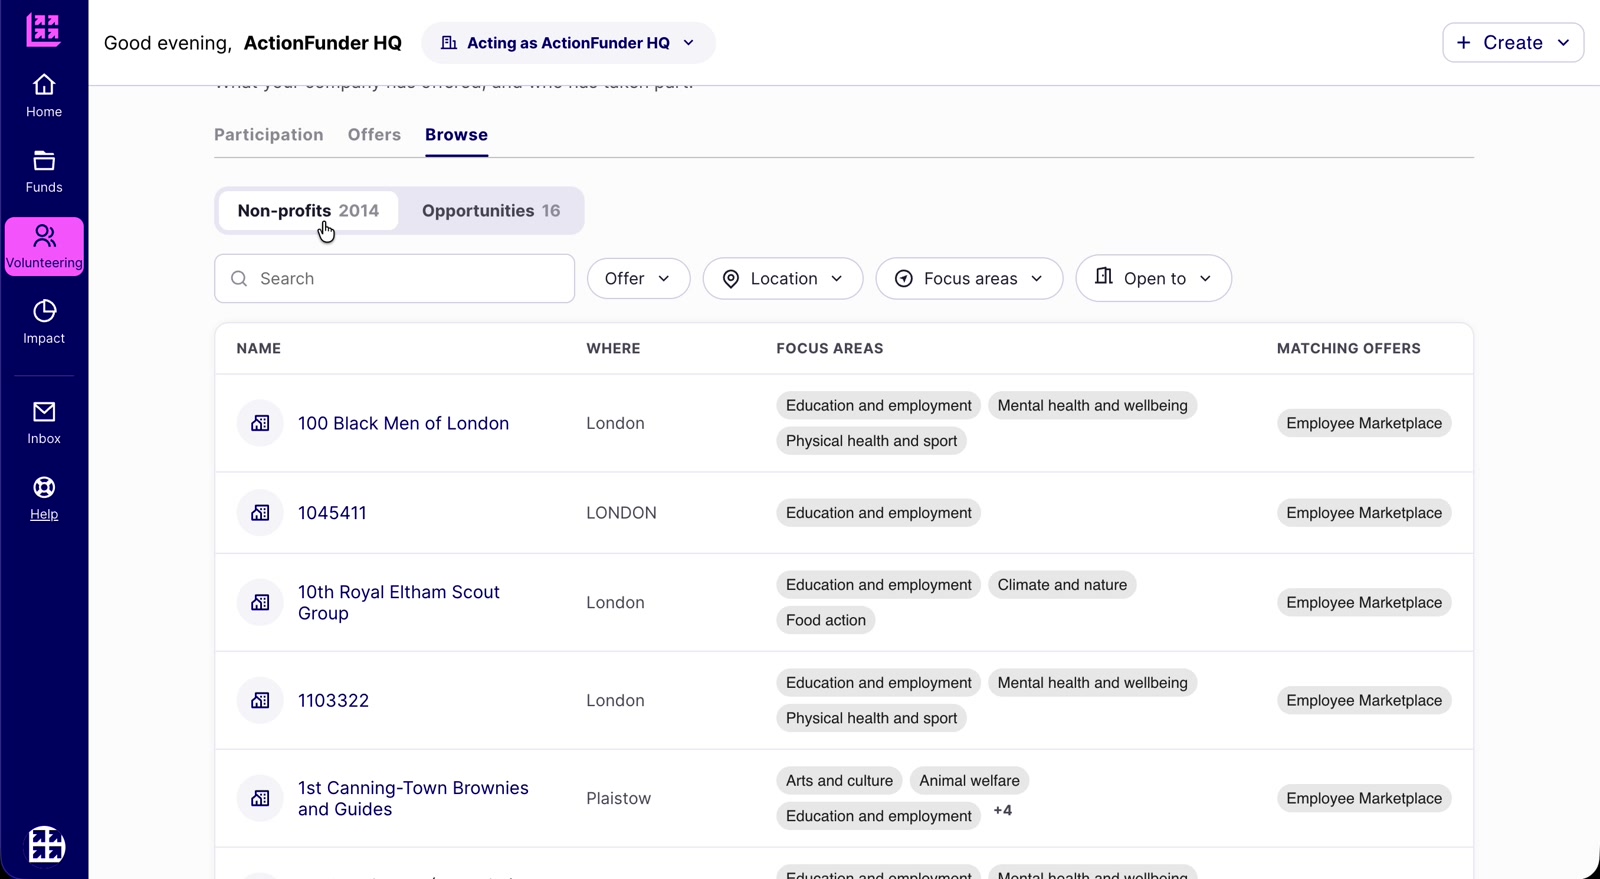
Task: Click Employee Marketplace for 1045411
Action: pos(1364,513)
